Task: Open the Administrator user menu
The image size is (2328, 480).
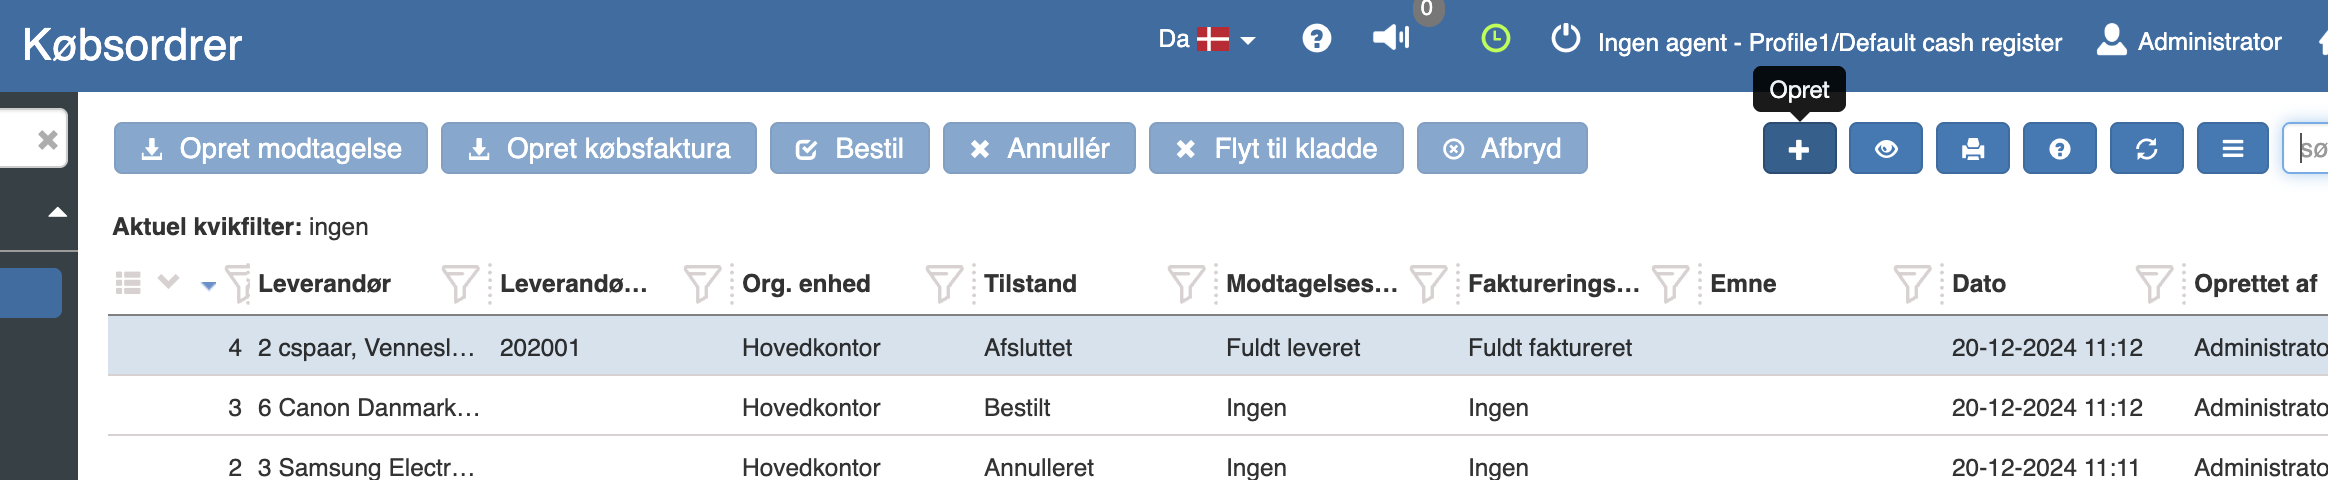Action: pos(2191,41)
